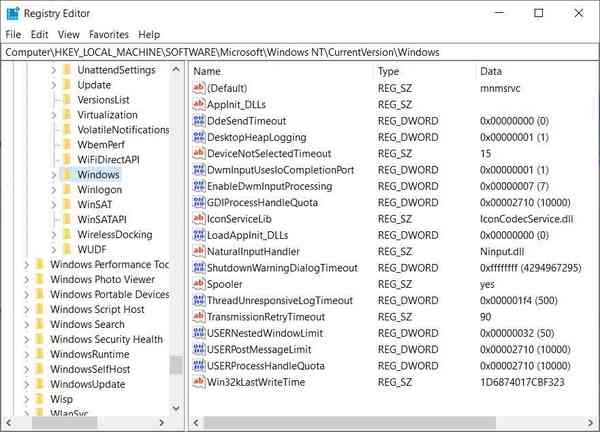Click the string icon beside IconServiceLib
Screen dimensions: 600x432
coord(199,219)
